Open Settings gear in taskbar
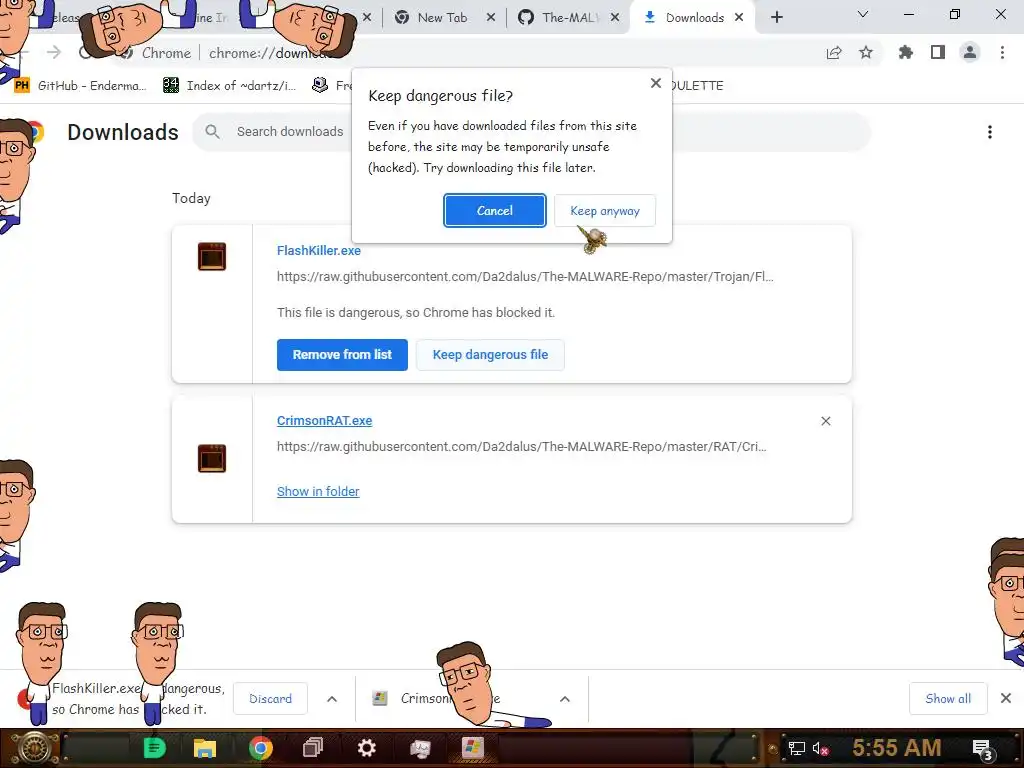 click(366, 748)
